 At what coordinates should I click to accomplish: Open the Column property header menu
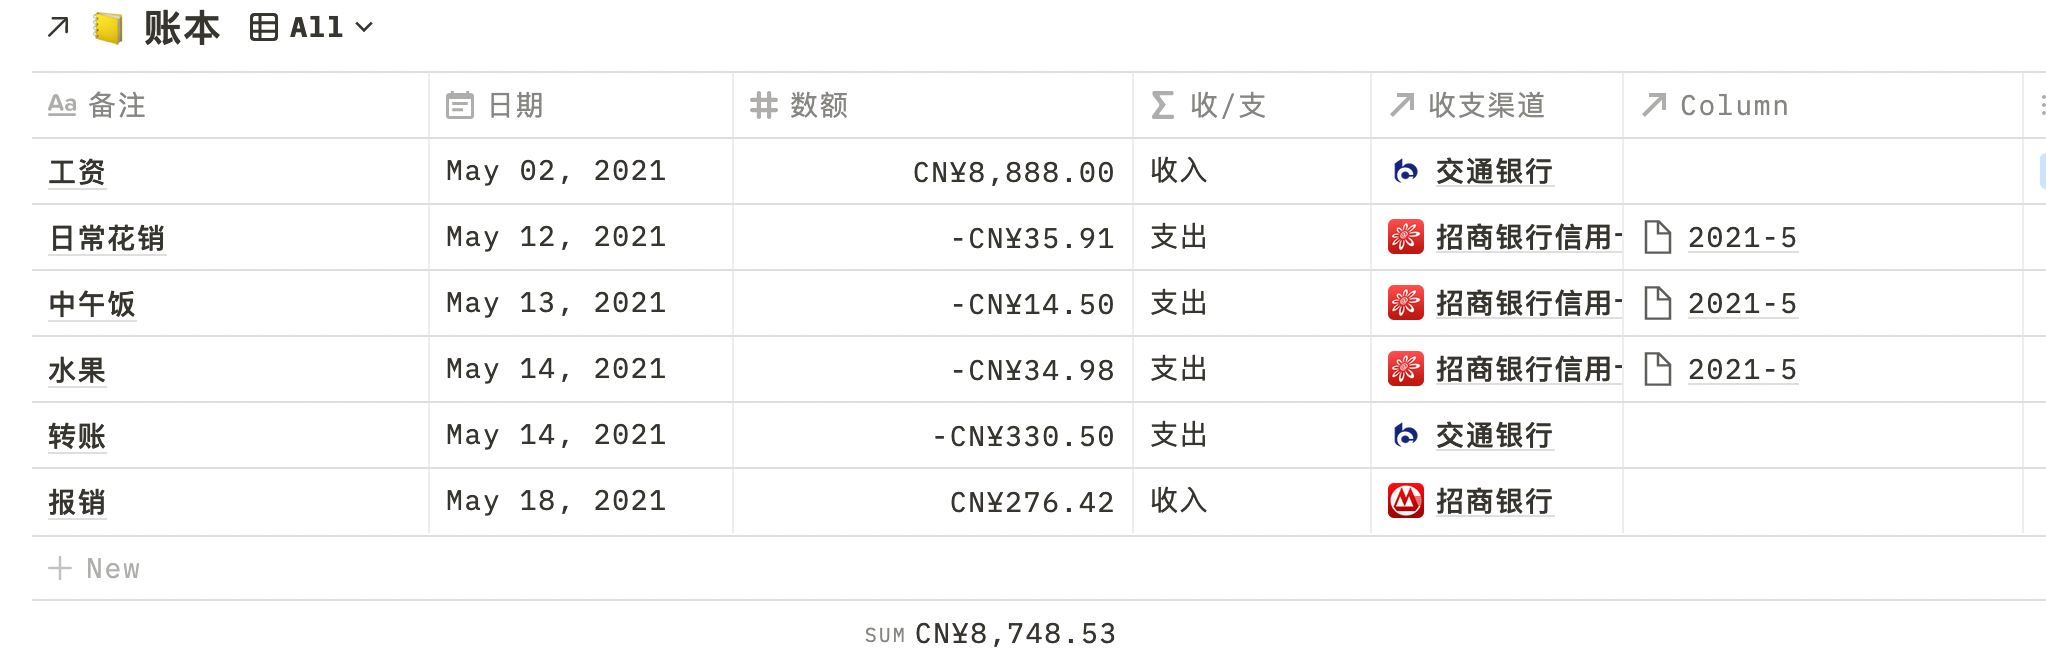(1735, 105)
